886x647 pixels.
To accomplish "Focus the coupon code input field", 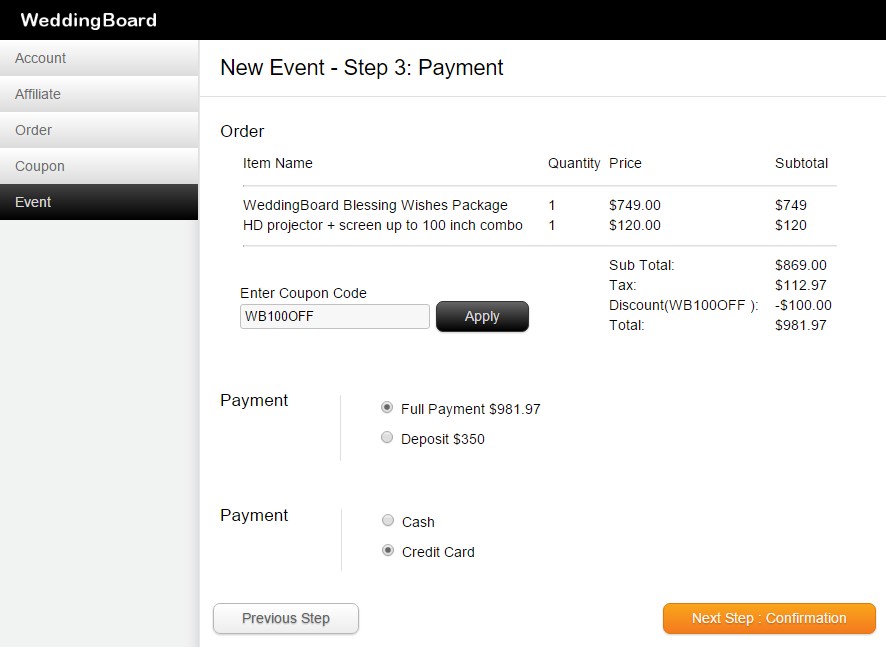I will (x=335, y=316).
